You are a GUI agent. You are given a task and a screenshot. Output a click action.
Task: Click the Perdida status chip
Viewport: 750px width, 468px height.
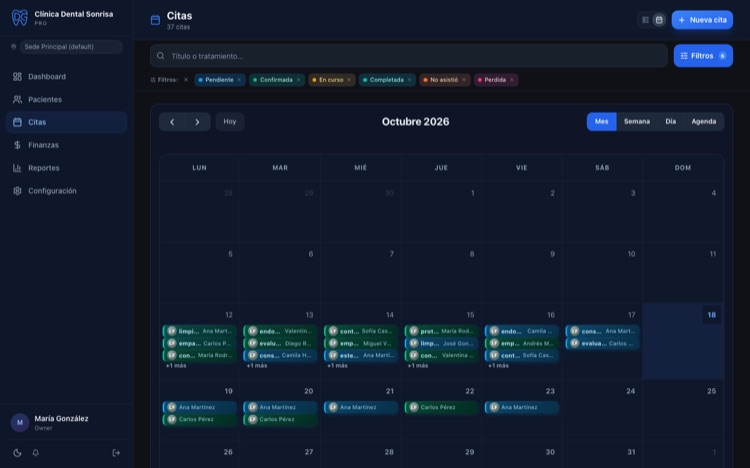click(x=495, y=80)
